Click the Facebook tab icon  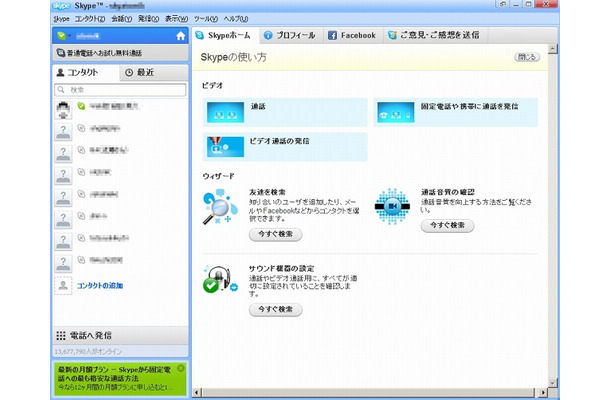(332, 35)
